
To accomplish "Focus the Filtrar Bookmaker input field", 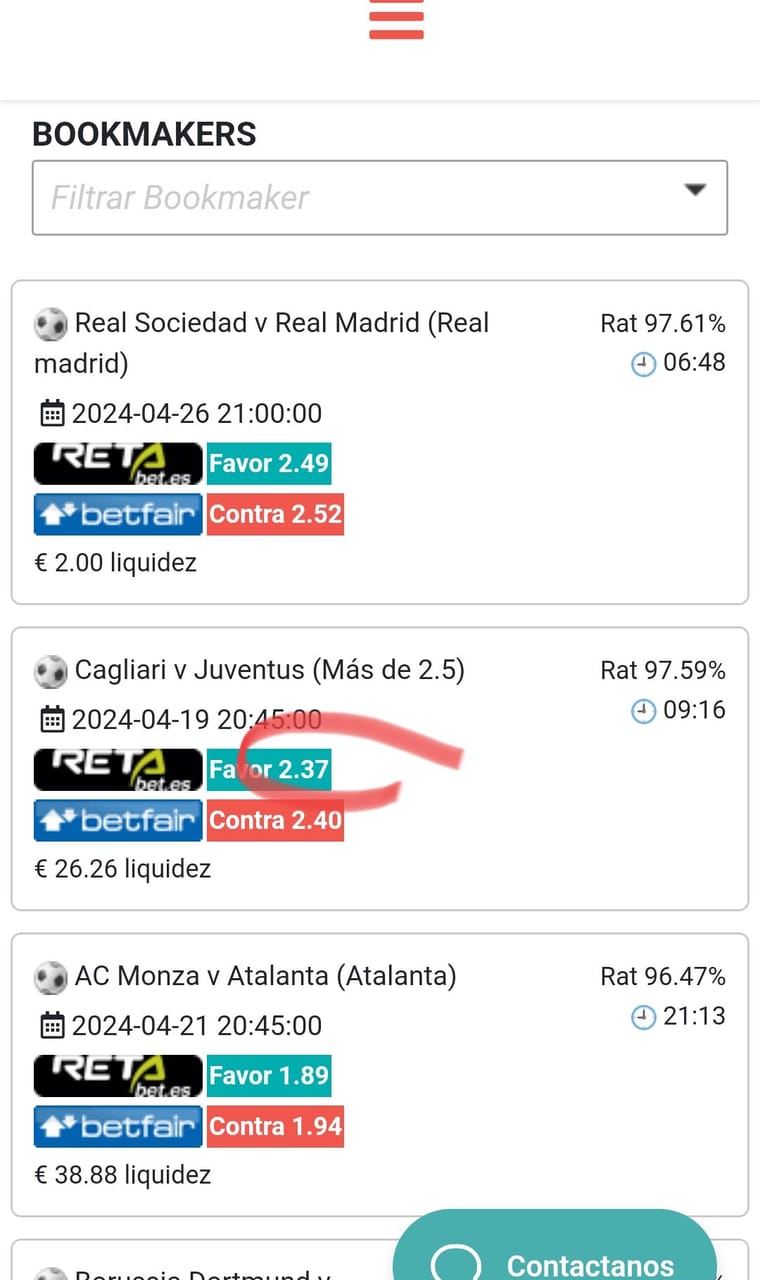I will (x=380, y=198).
